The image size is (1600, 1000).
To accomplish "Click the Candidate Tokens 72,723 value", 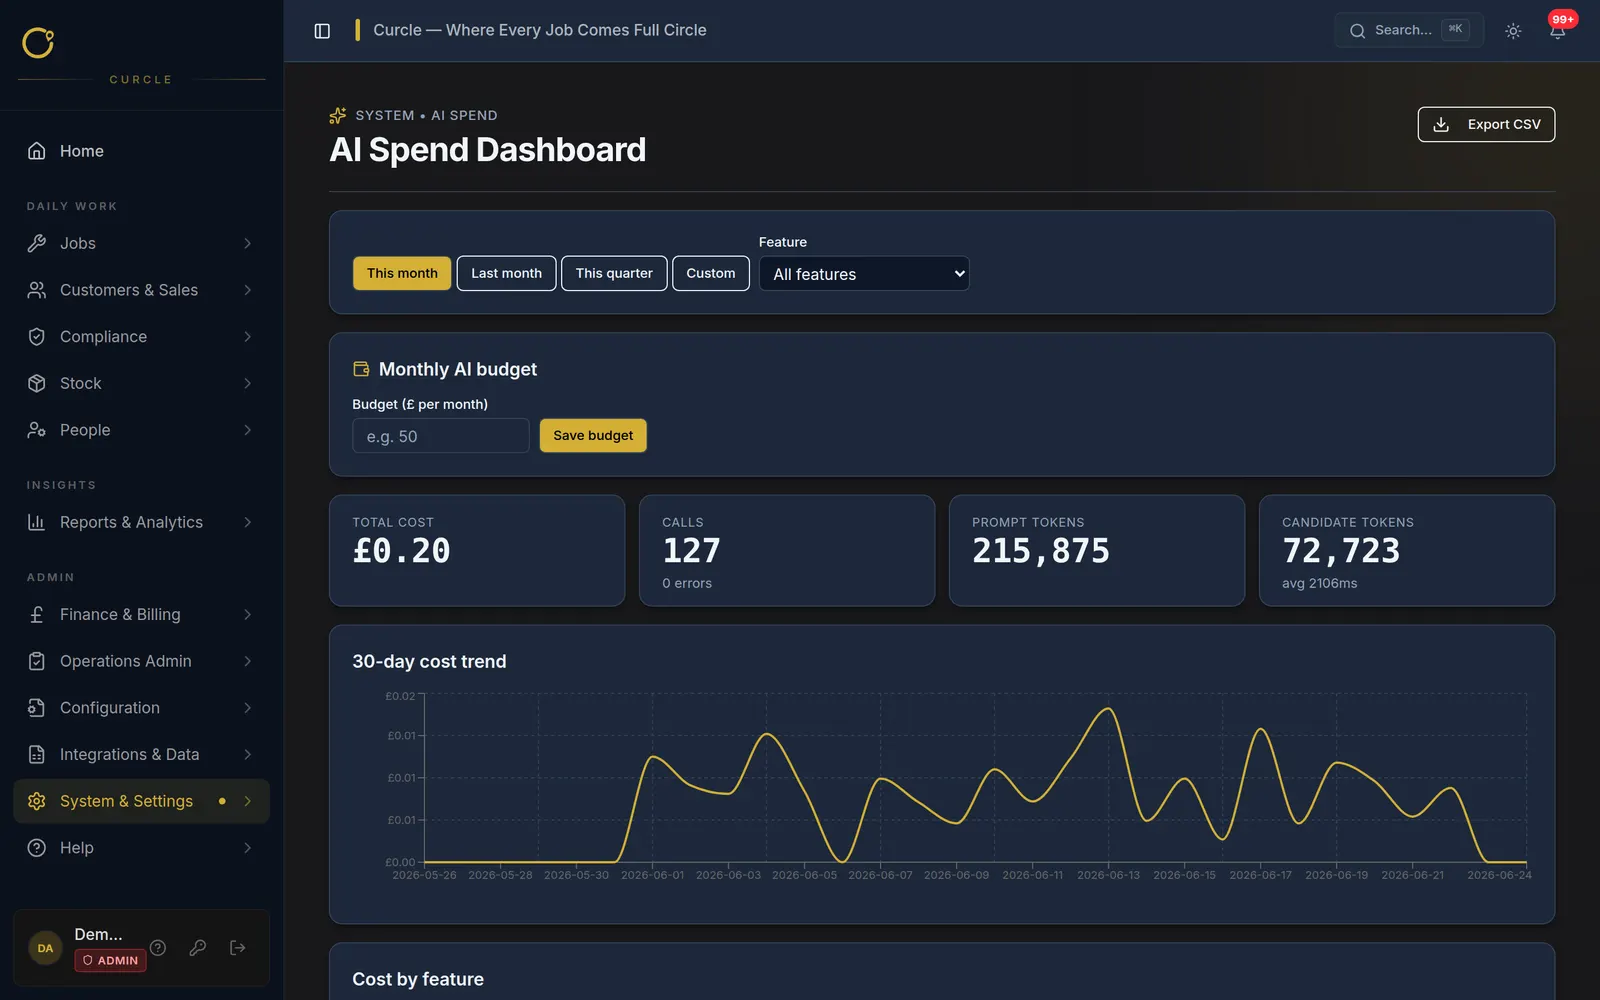I will pos(1341,551).
